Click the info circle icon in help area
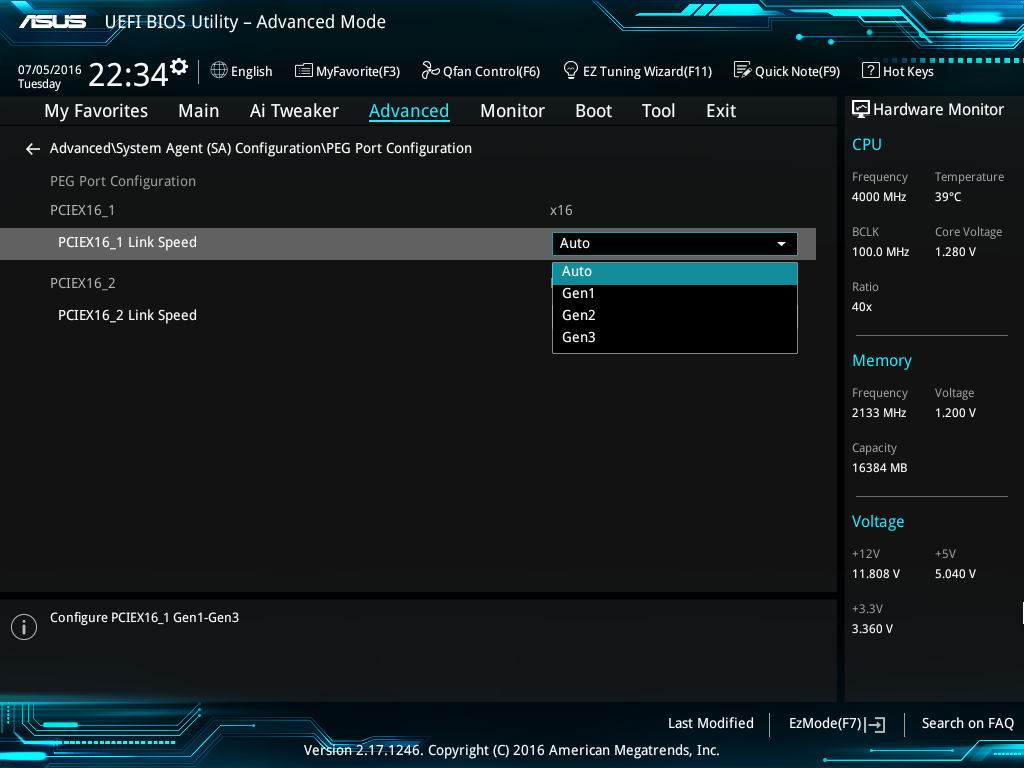 [x=24, y=627]
